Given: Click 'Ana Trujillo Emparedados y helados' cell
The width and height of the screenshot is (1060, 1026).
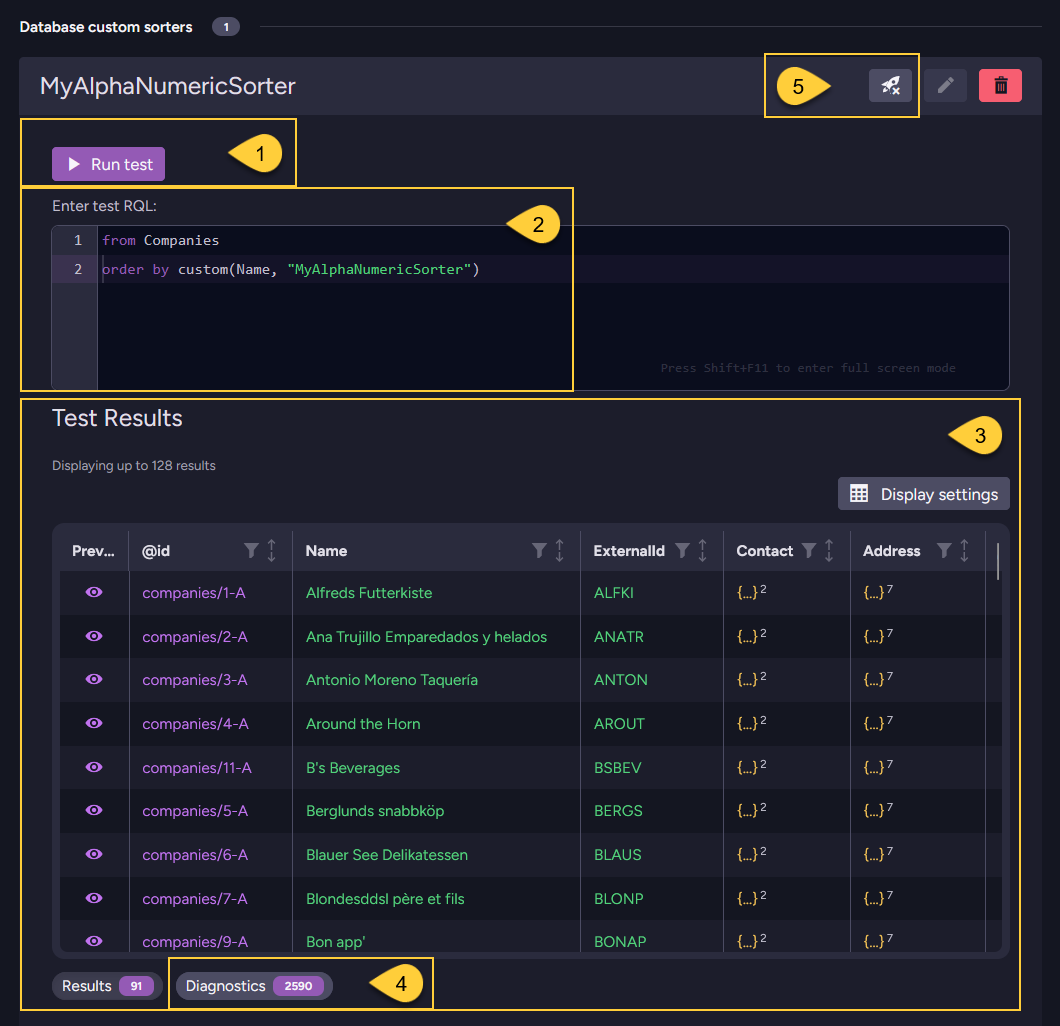Looking at the screenshot, I should [x=427, y=637].
